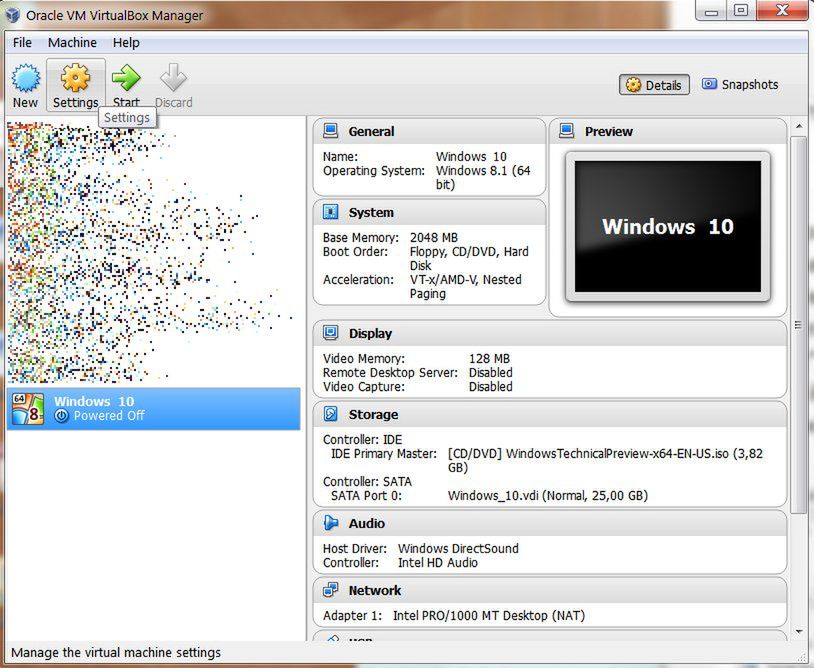Click the Intel HD Audio controller value
This screenshot has height=668, width=814.
point(438,563)
